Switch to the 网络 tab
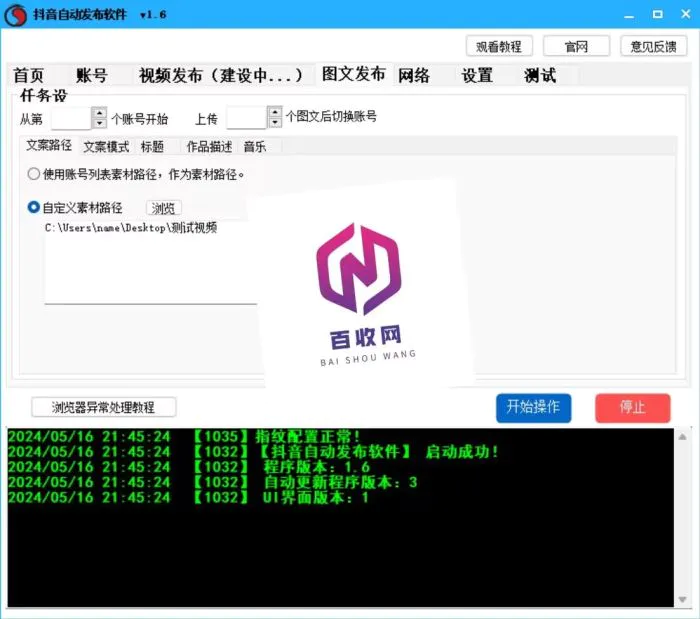The width and height of the screenshot is (700, 619). click(x=414, y=75)
